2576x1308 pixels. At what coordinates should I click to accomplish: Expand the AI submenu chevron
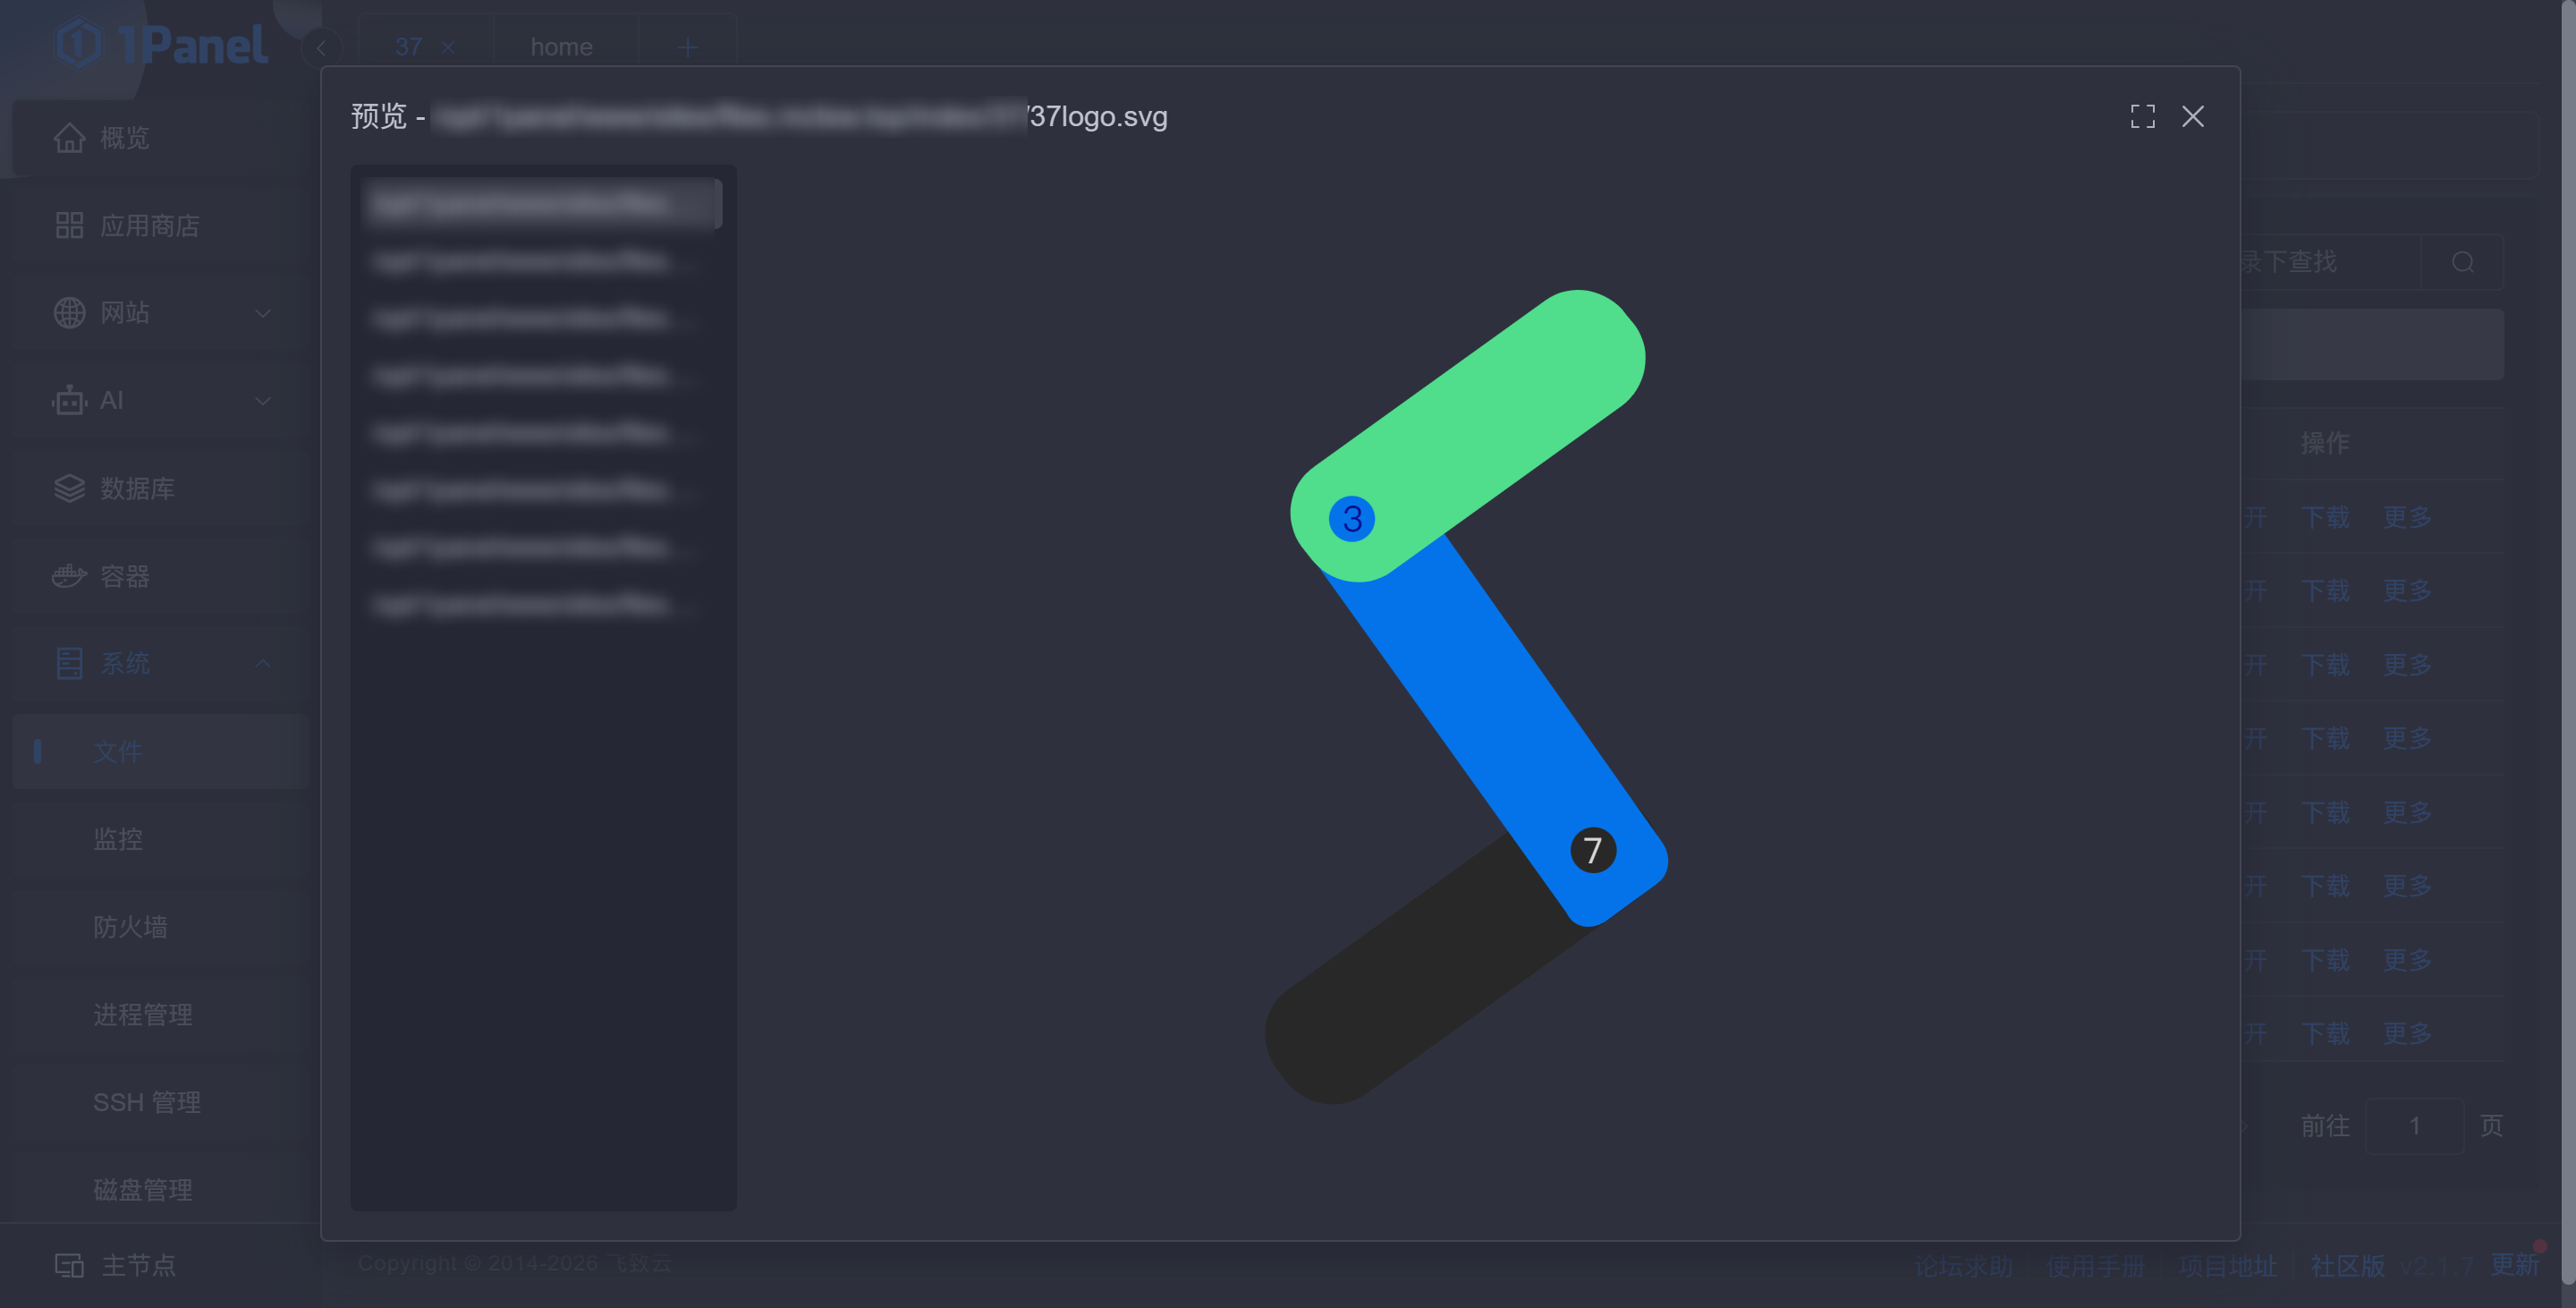click(x=263, y=400)
